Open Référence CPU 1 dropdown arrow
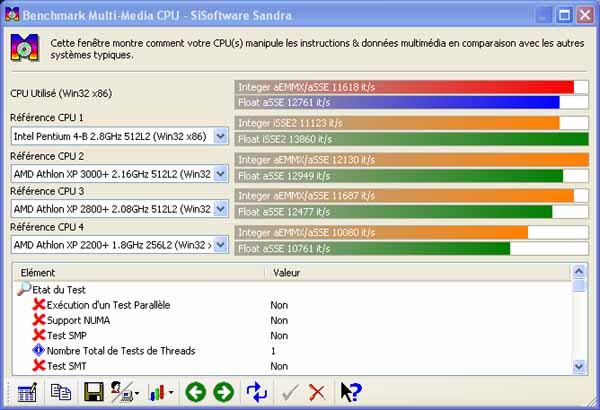Image resolution: width=600 pixels, height=410 pixels. 220,136
